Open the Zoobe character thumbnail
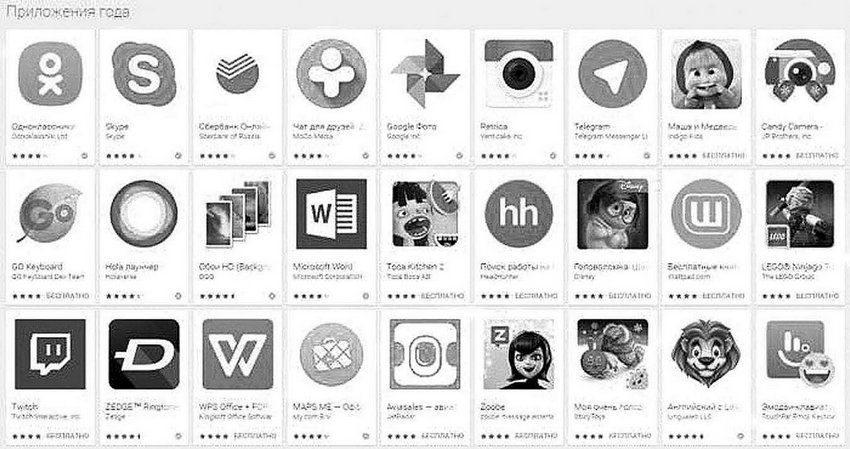 tap(519, 354)
